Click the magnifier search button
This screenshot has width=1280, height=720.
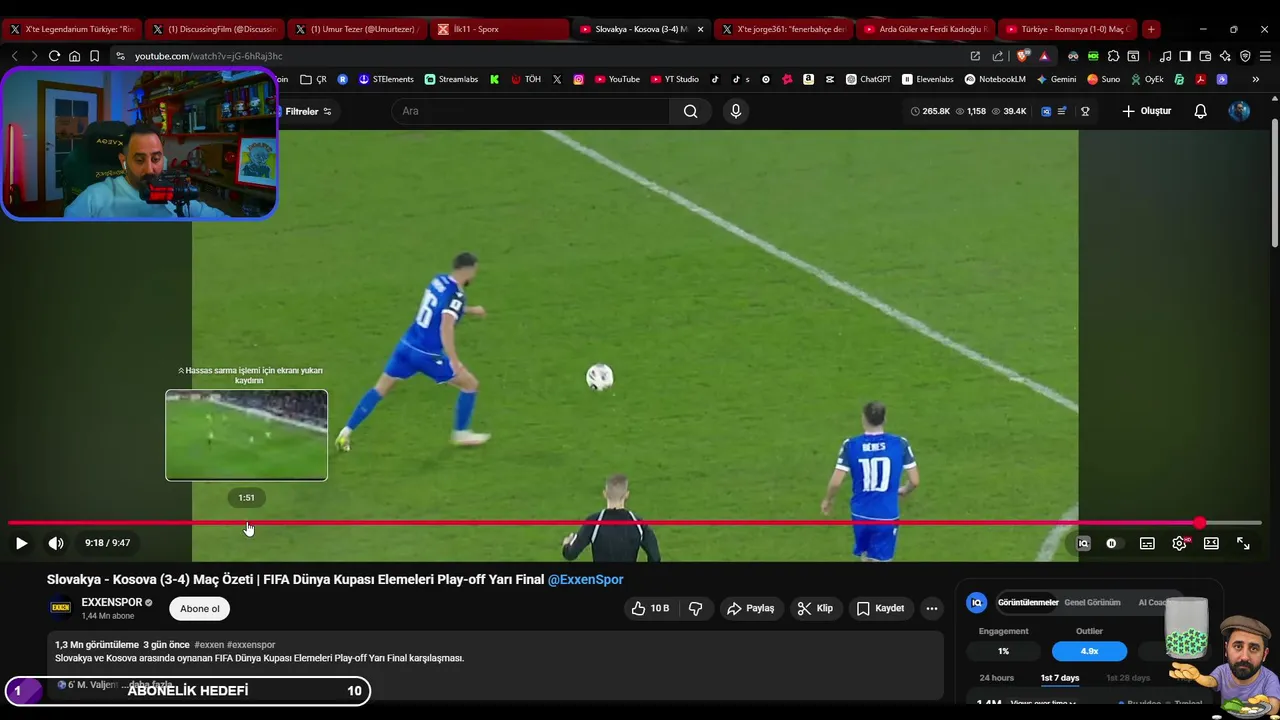tap(690, 111)
